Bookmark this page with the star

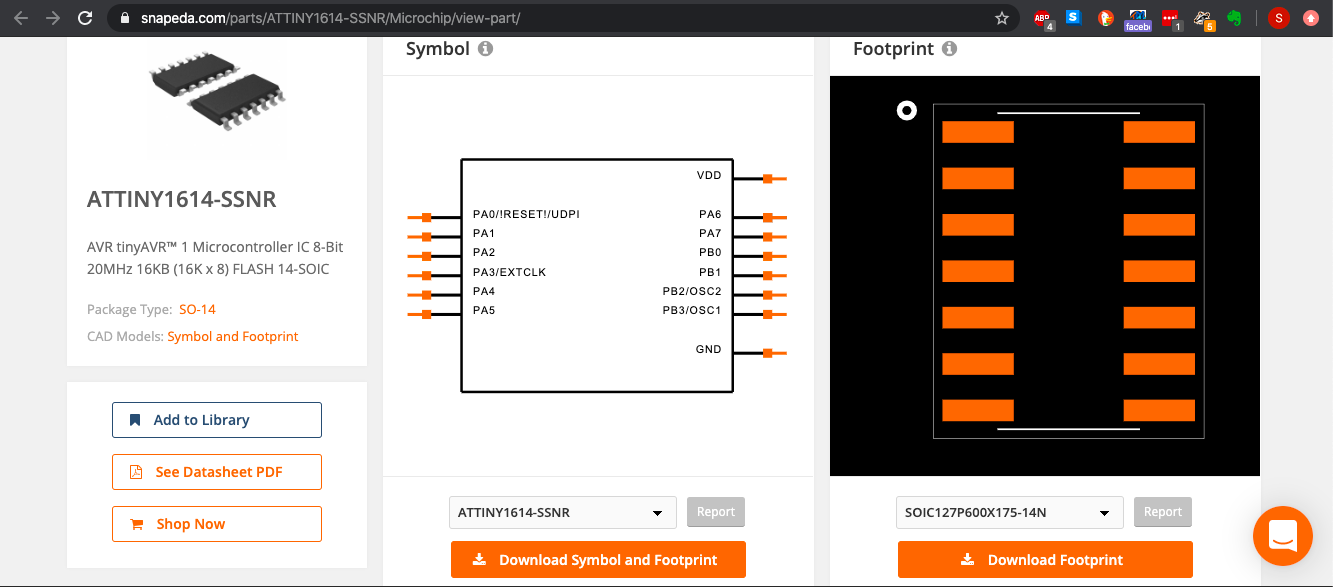tap(1001, 18)
